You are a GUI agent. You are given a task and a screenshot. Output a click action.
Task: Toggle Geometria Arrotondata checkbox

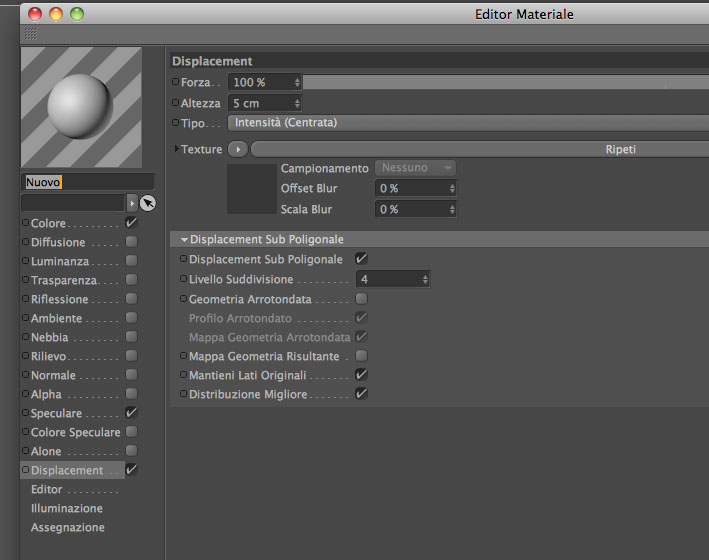point(361,299)
